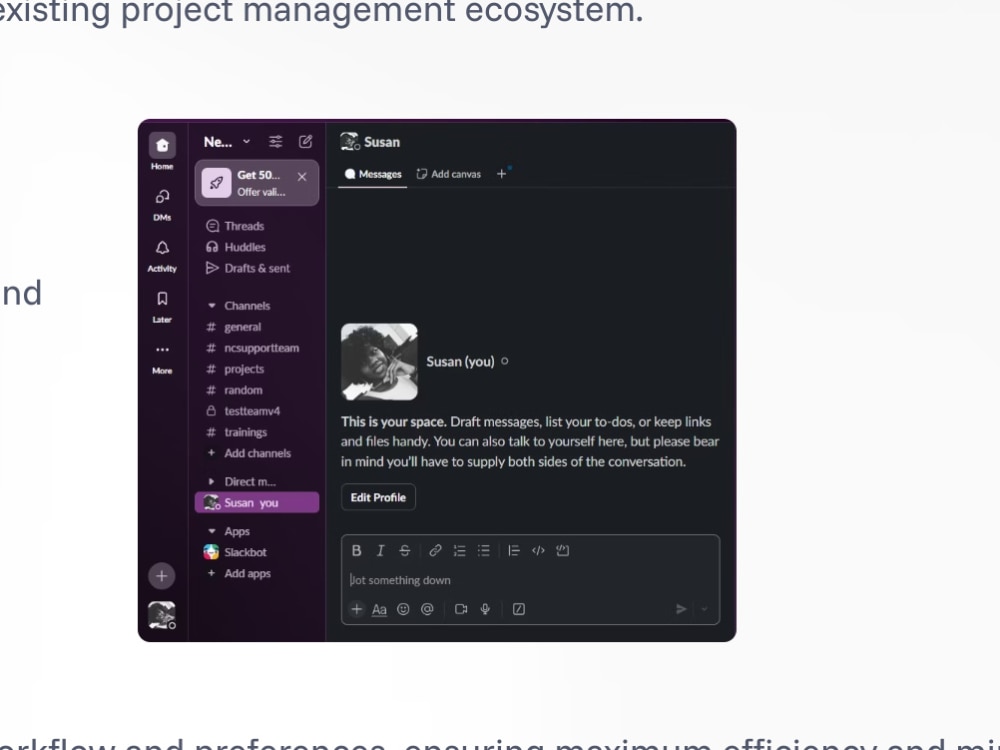Collapse the Apps section
Image resolution: width=1000 pixels, height=750 pixels.
pyautogui.click(x=212, y=531)
